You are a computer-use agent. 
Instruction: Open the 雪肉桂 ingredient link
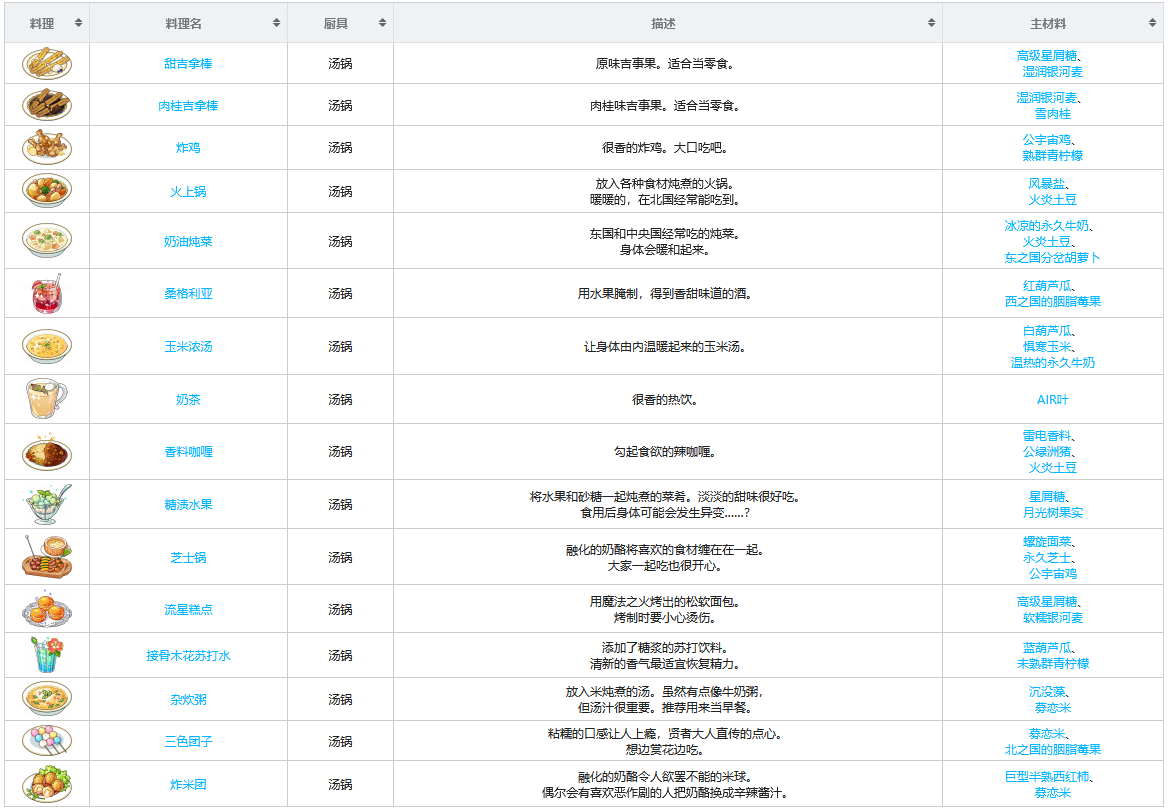[x=1052, y=113]
